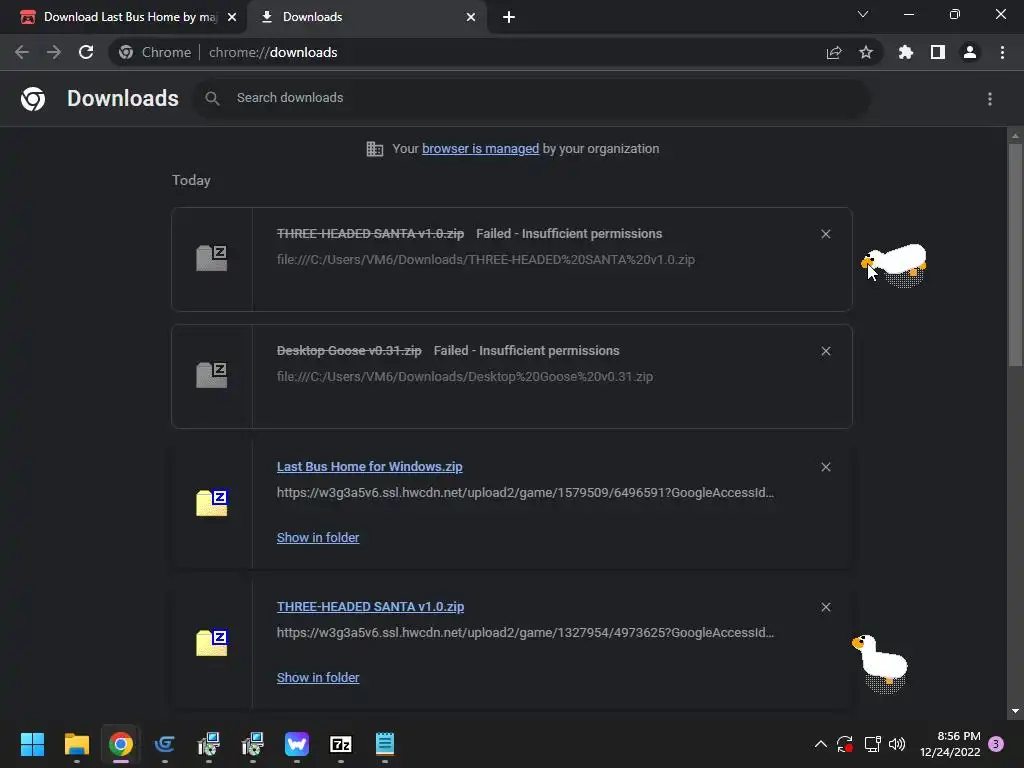1024x768 pixels.
Task: Open the Extensions puzzle icon
Action: tap(906, 52)
